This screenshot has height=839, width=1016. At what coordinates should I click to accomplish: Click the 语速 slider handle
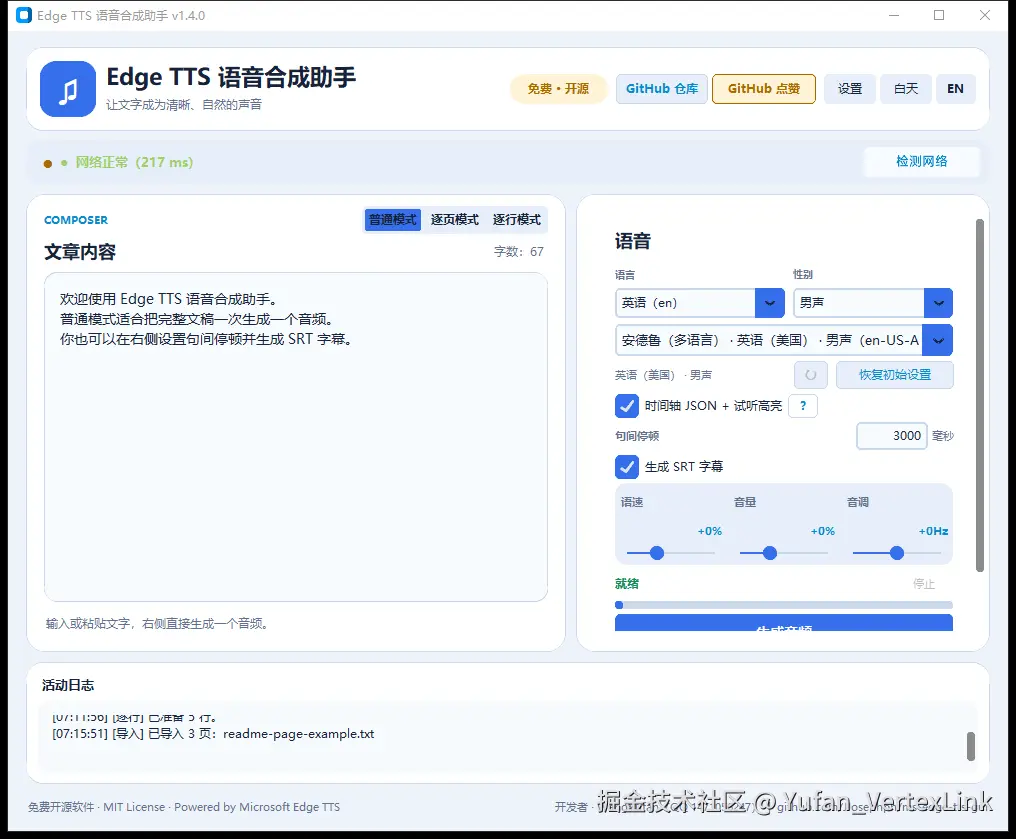pyautogui.click(x=657, y=553)
